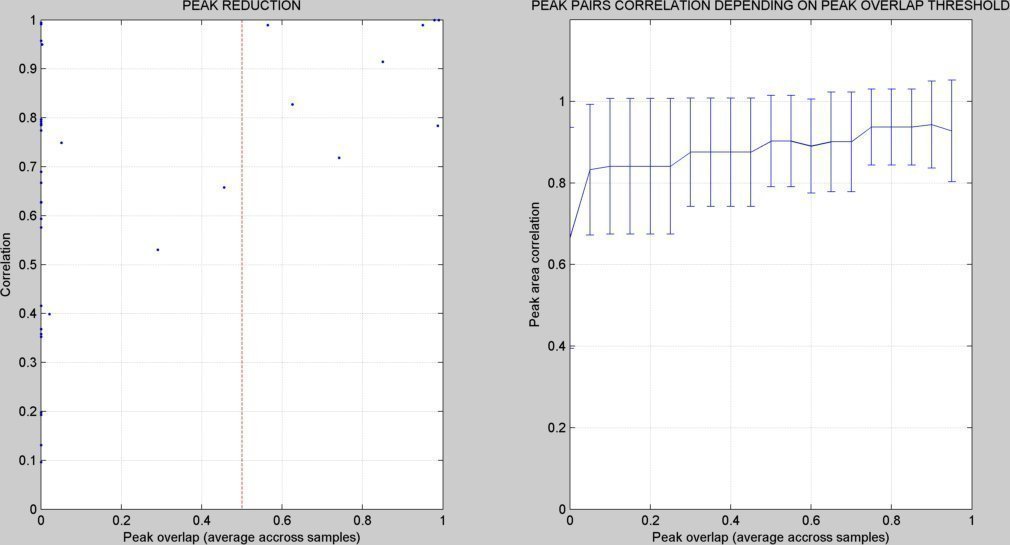
Task: Click the x-axis label under the left plot
Action: 241,537
